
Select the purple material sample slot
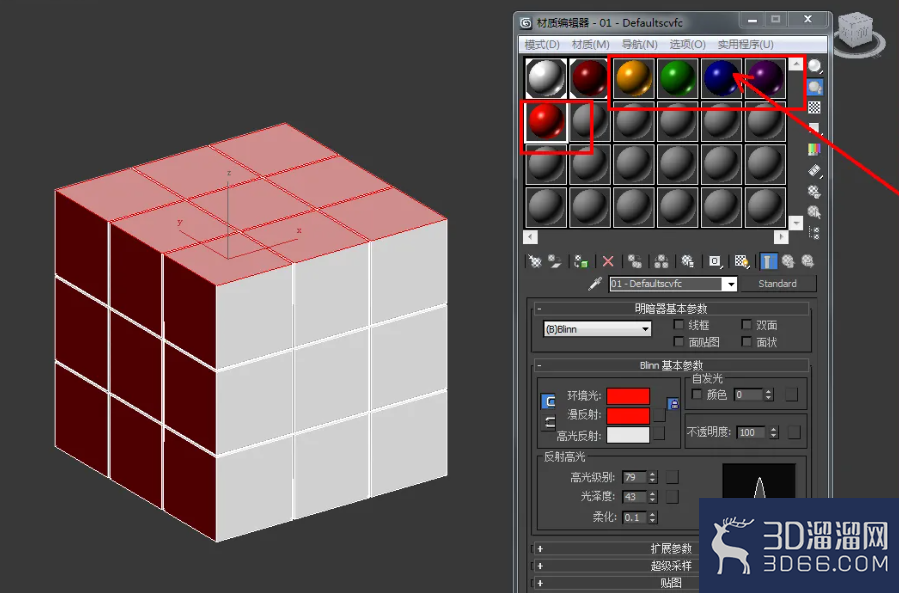[x=765, y=78]
